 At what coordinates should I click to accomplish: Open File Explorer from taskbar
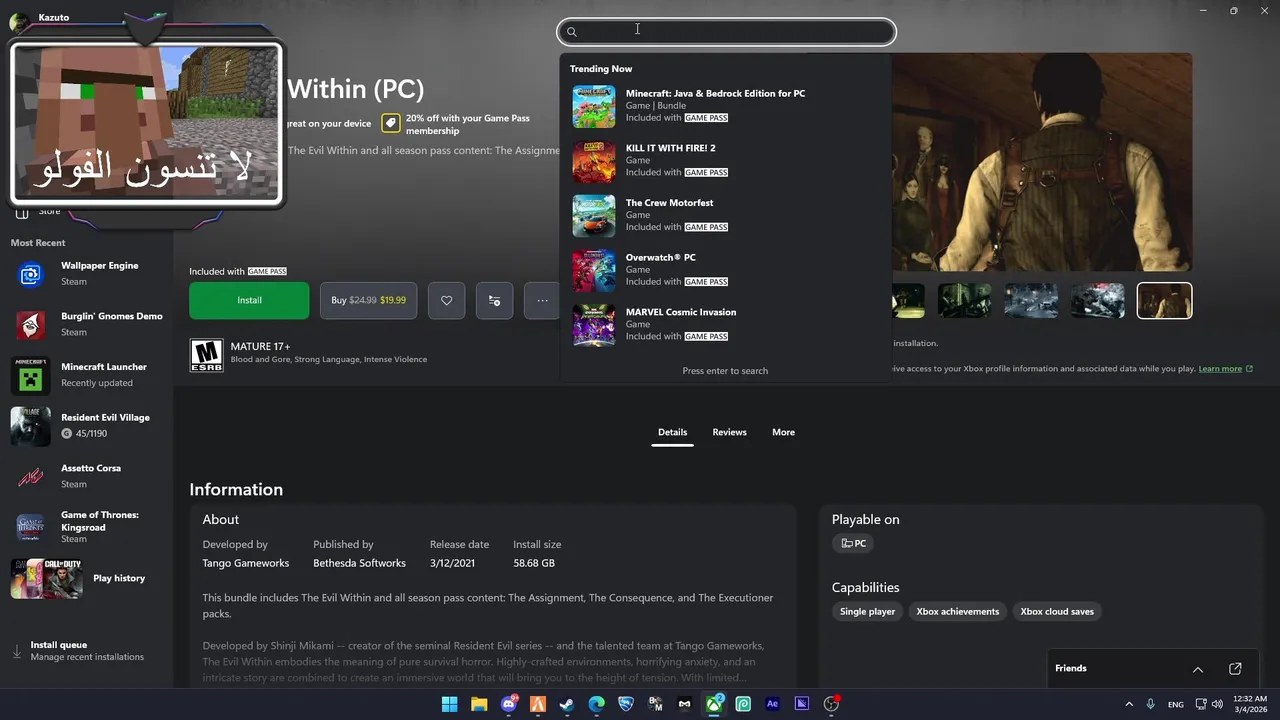pos(479,704)
